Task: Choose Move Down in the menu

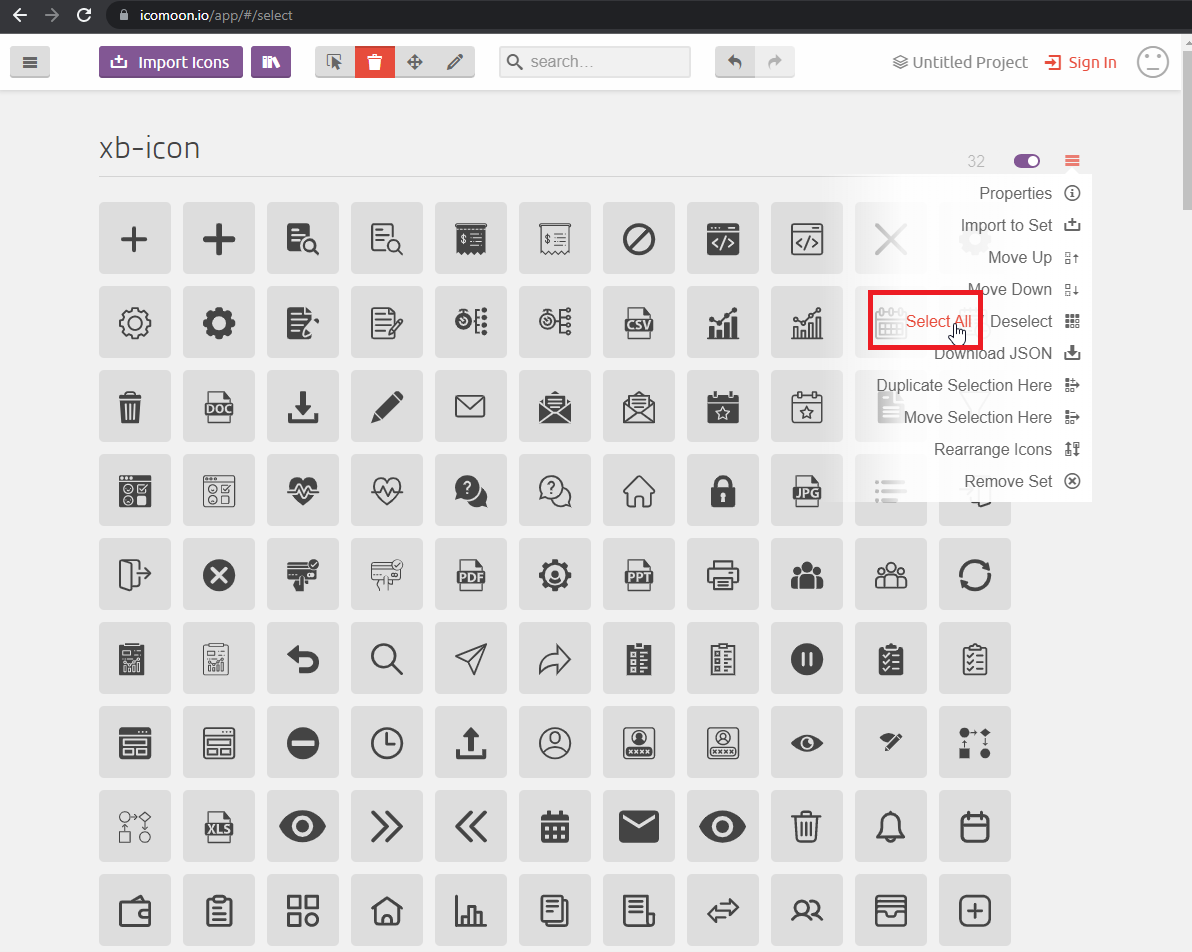Action: [x=1023, y=289]
